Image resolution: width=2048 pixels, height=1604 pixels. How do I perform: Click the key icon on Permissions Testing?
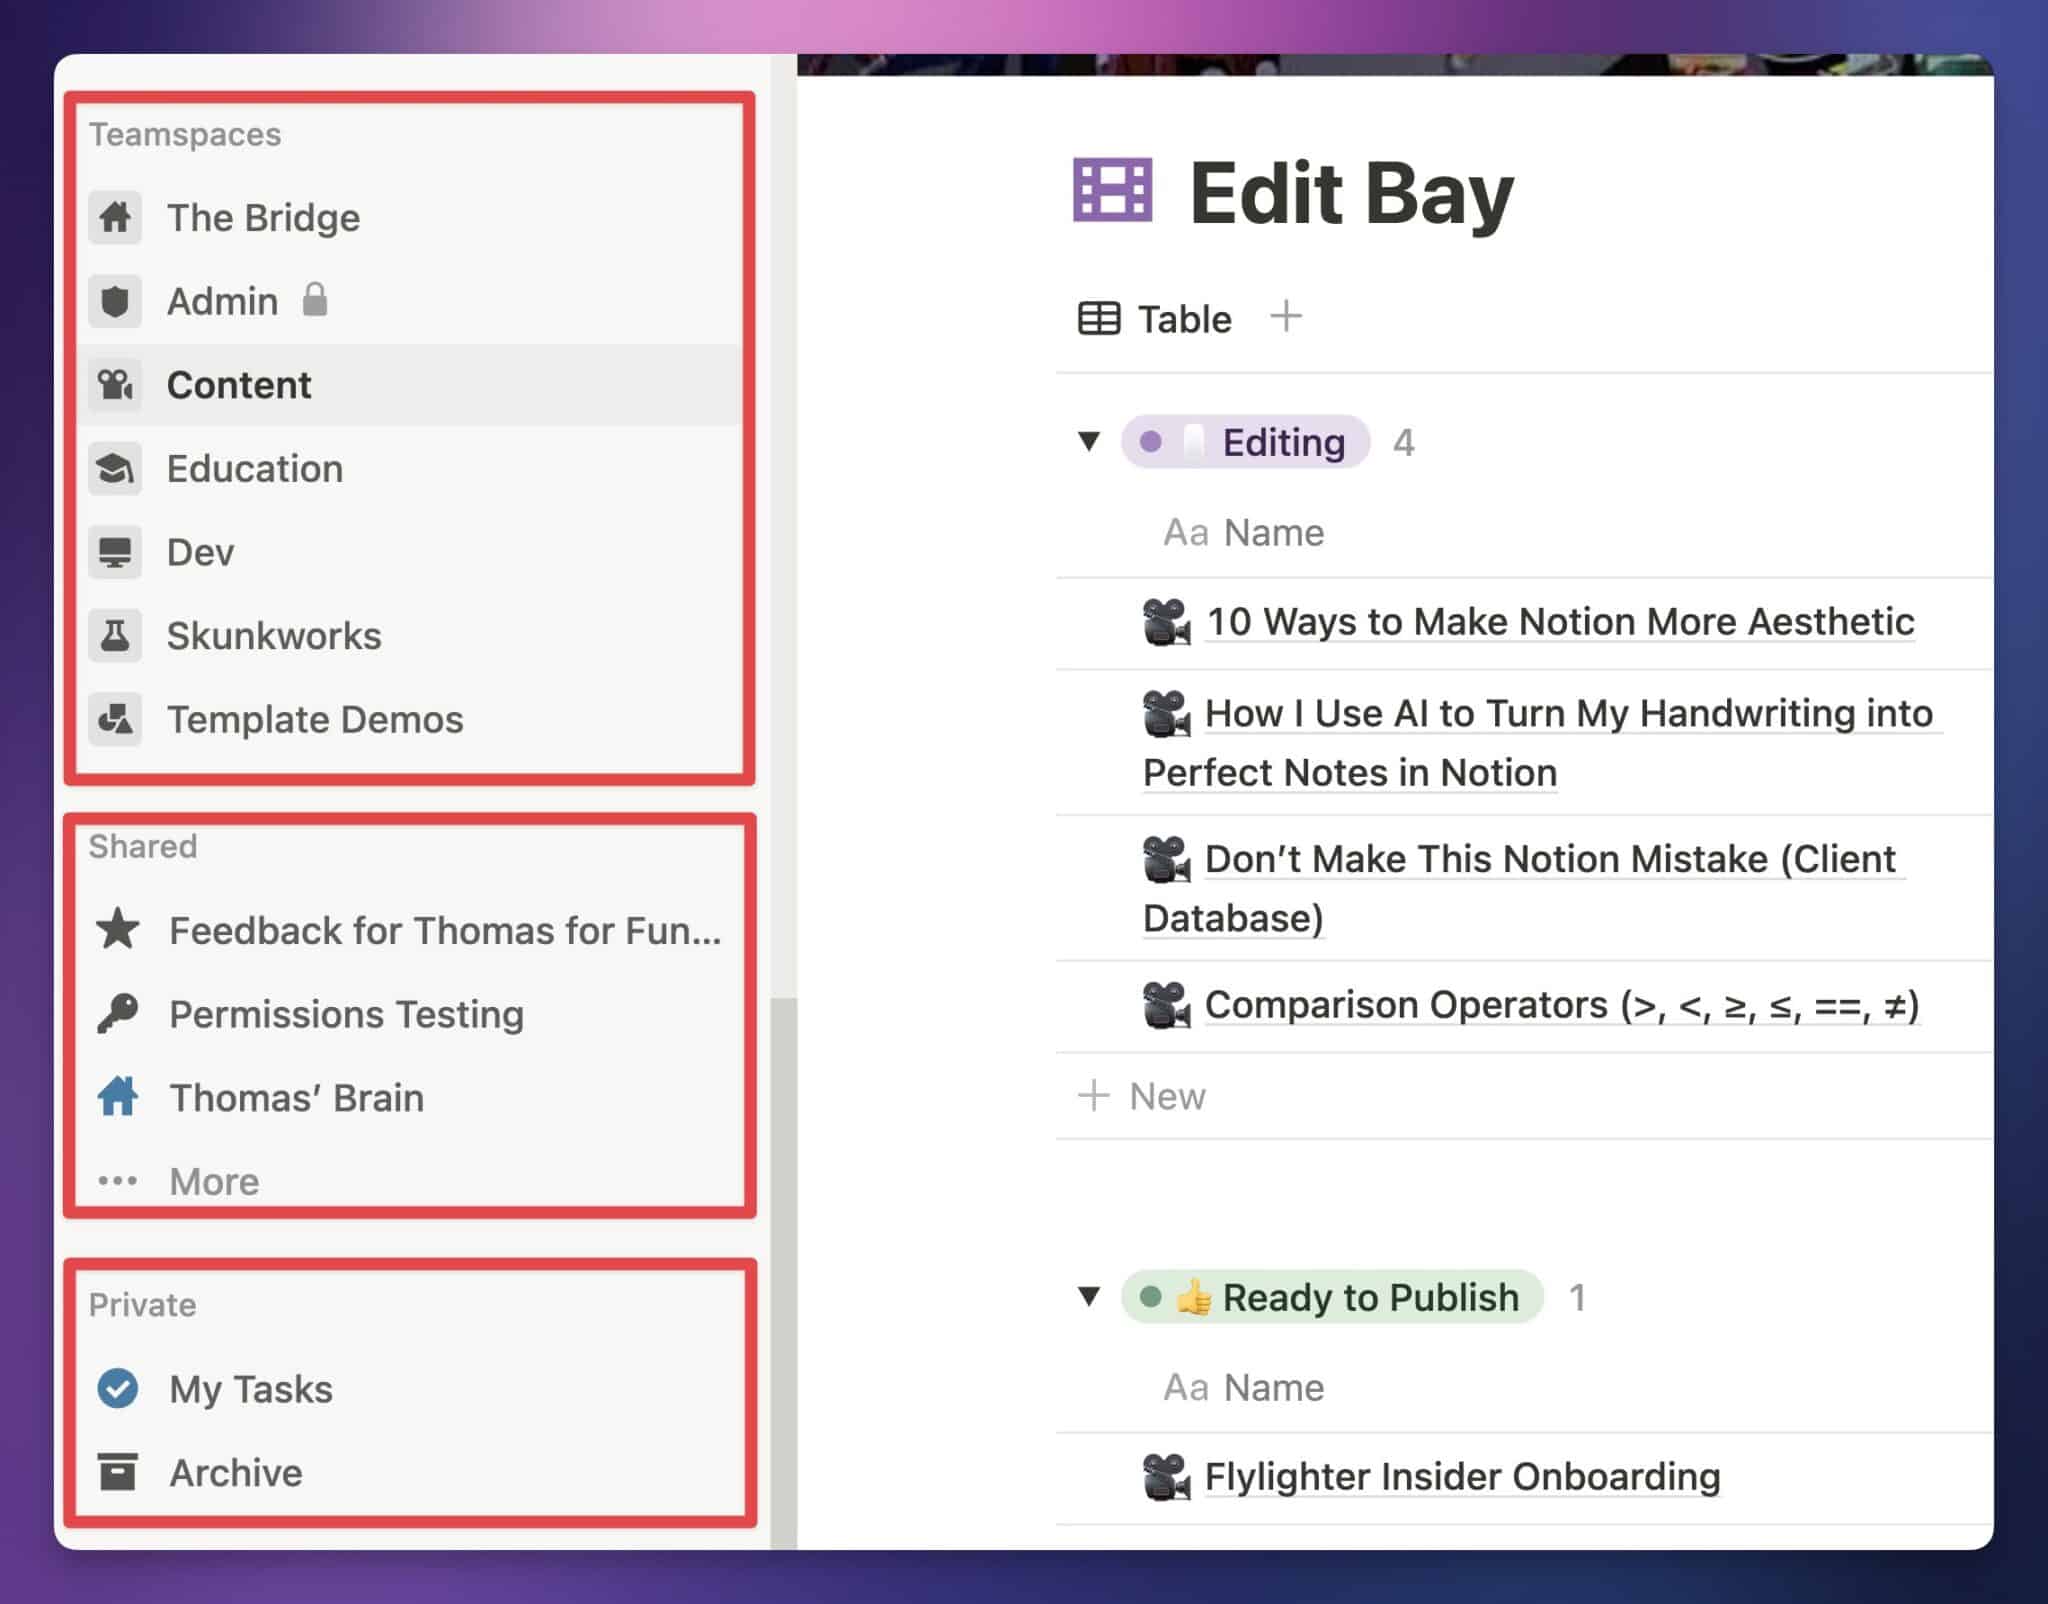pyautogui.click(x=117, y=1014)
